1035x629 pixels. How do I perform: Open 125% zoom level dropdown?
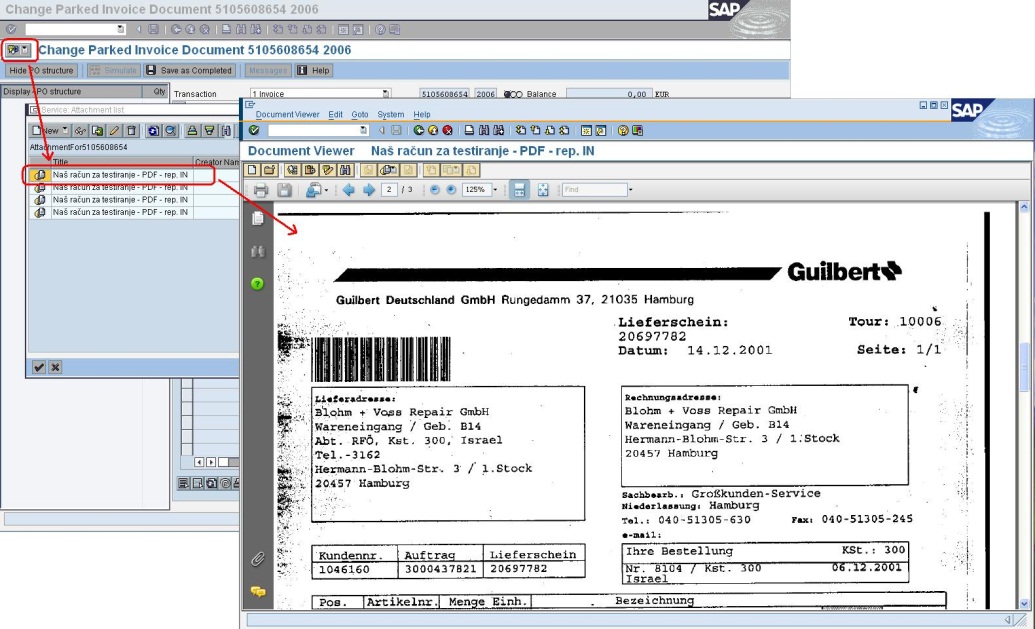[495, 190]
